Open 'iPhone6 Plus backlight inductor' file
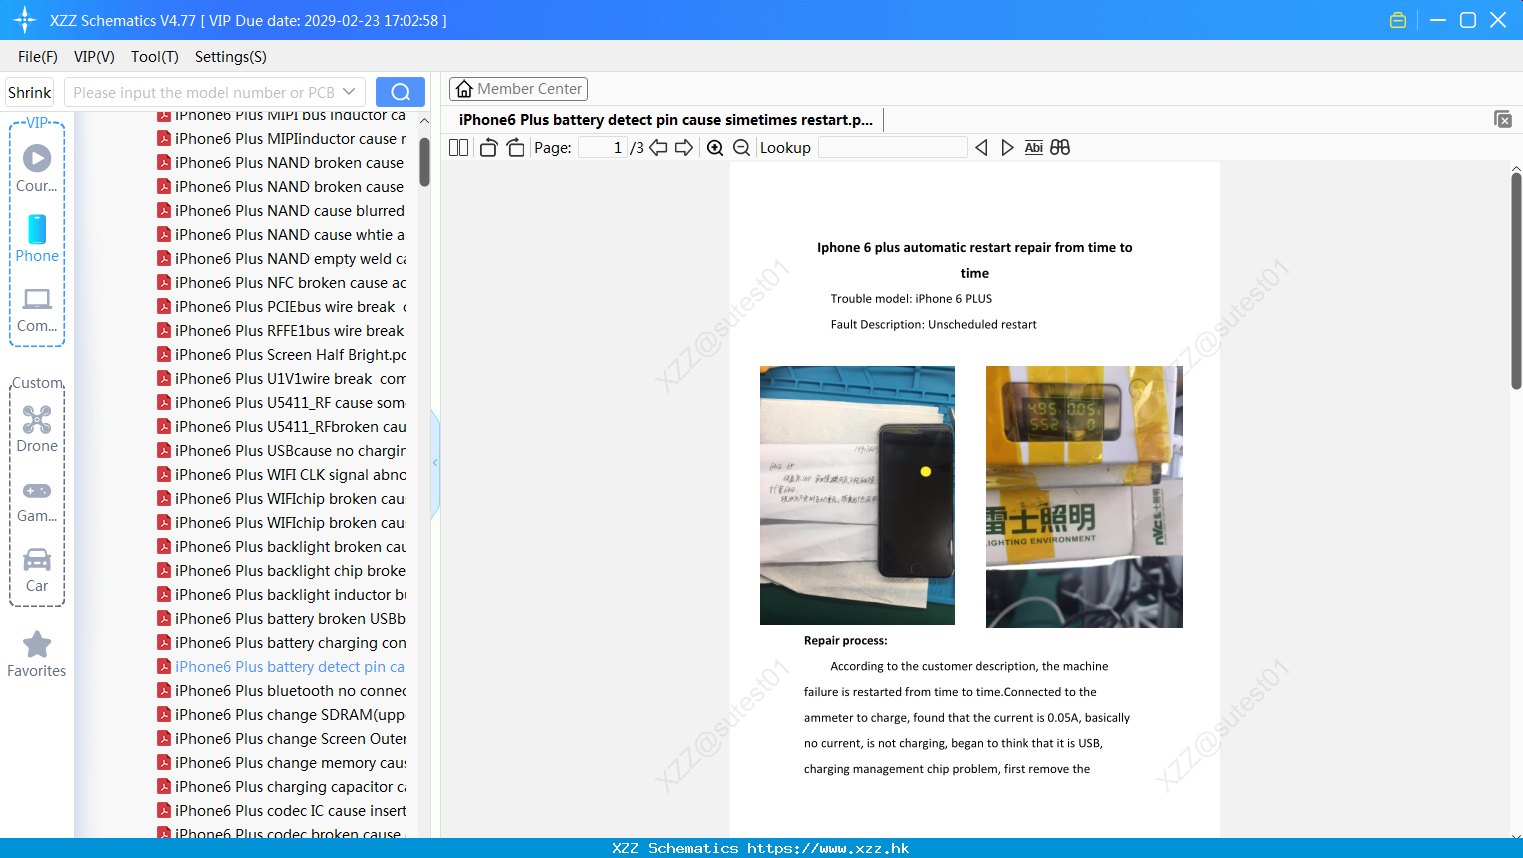This screenshot has height=858, width=1523. pos(282,595)
